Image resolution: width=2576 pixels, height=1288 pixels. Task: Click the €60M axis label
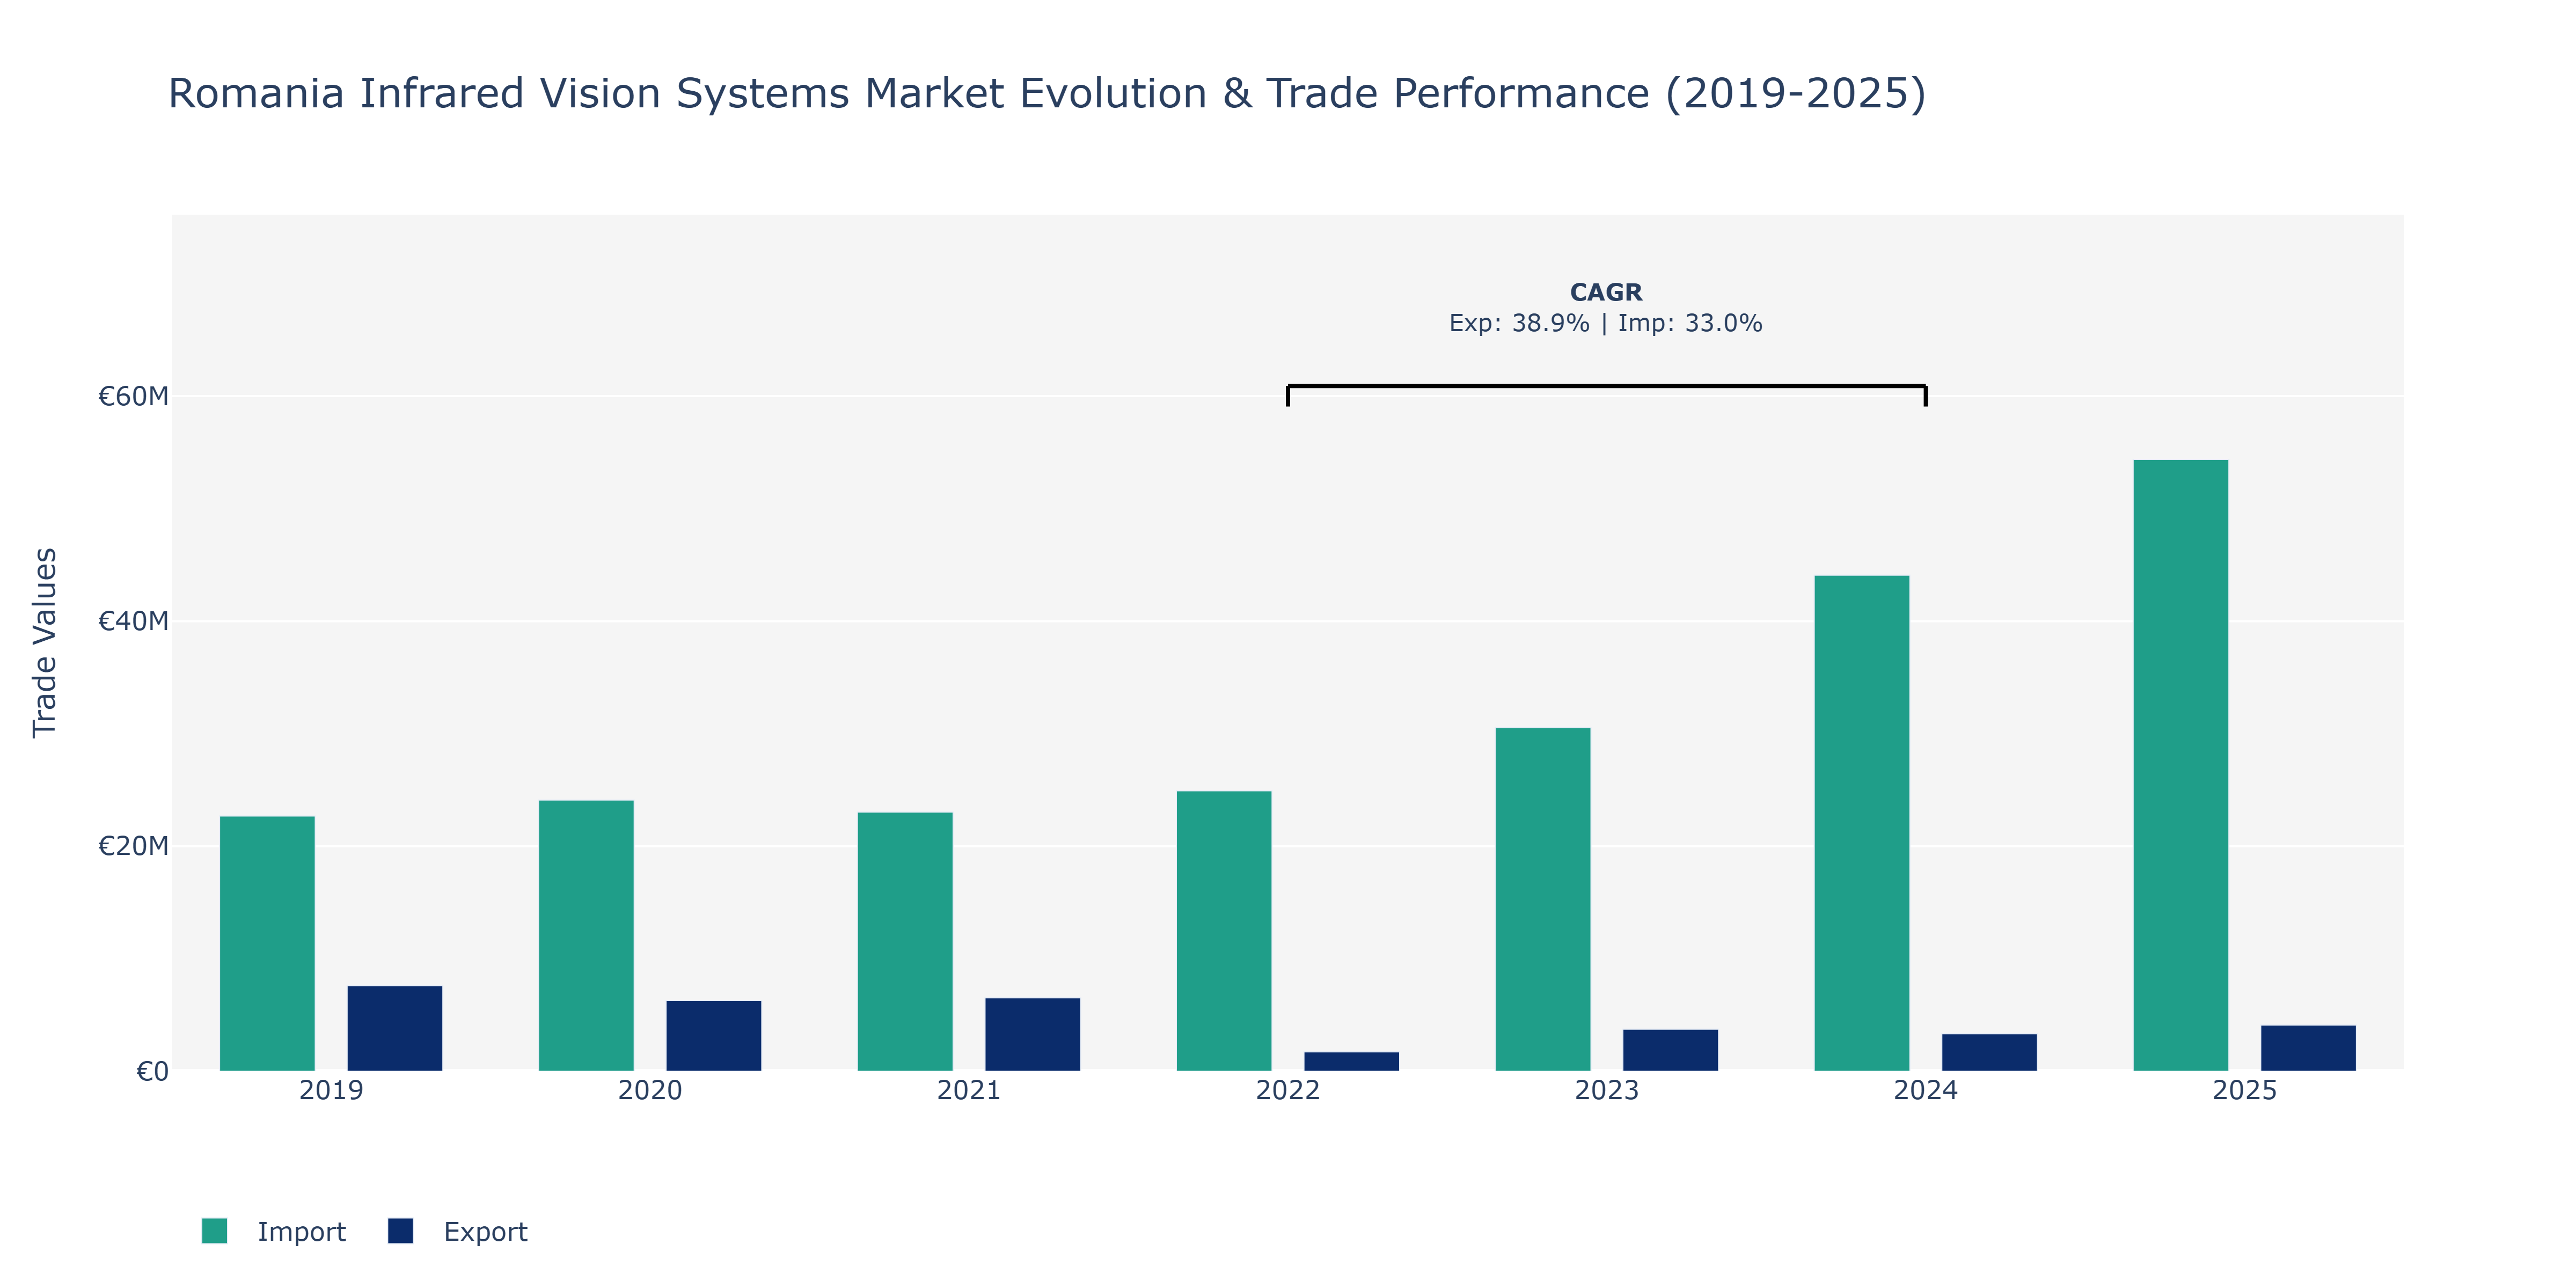click(x=133, y=397)
